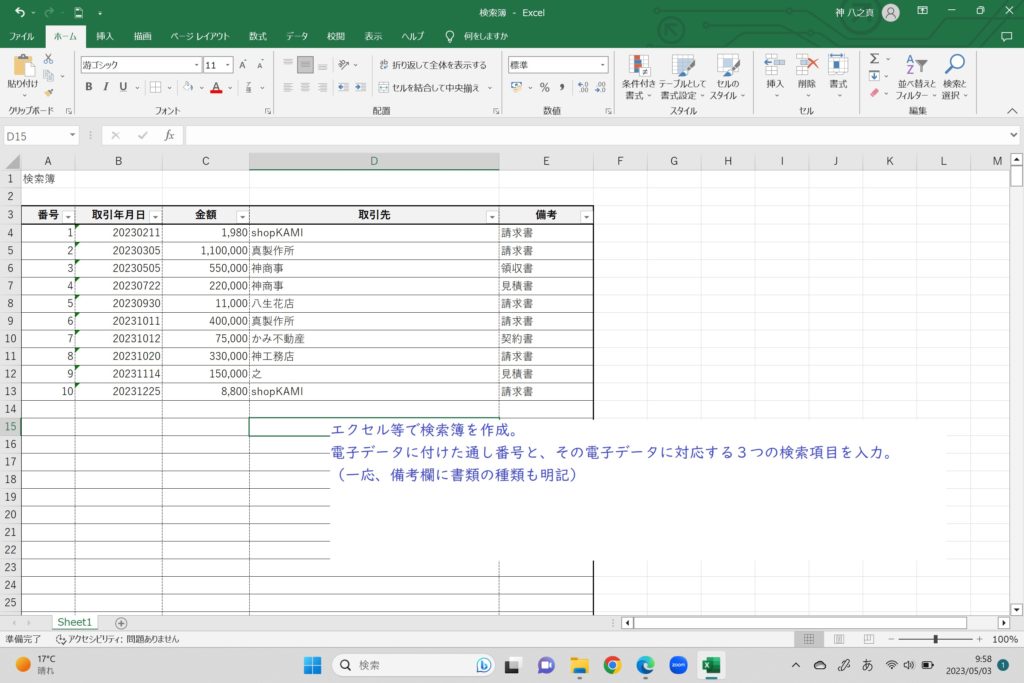
Task: Expand the number format 標準 dropdown
Action: [x=602, y=65]
